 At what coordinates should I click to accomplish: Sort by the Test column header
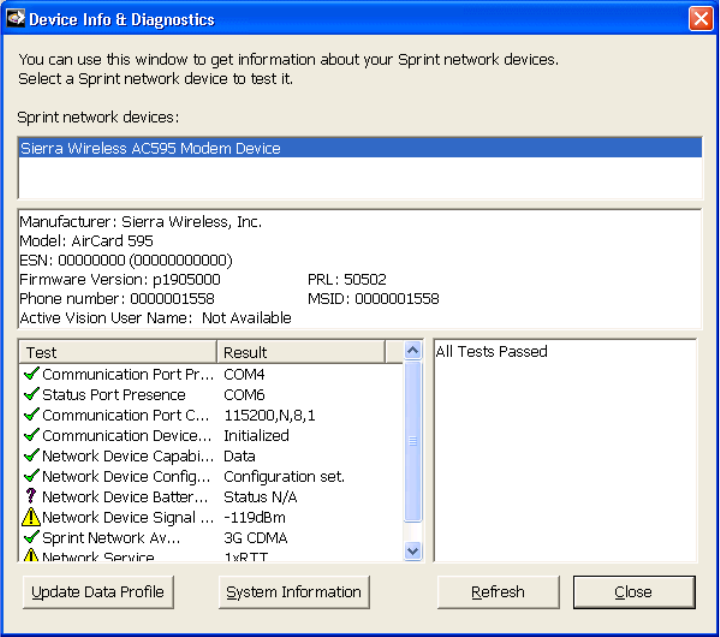[117, 352]
